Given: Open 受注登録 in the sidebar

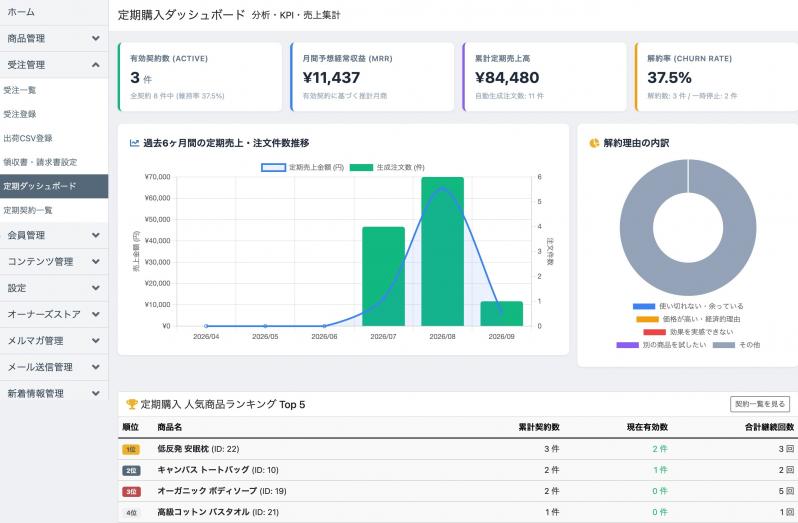Looking at the screenshot, I should pyautogui.click(x=54, y=114).
